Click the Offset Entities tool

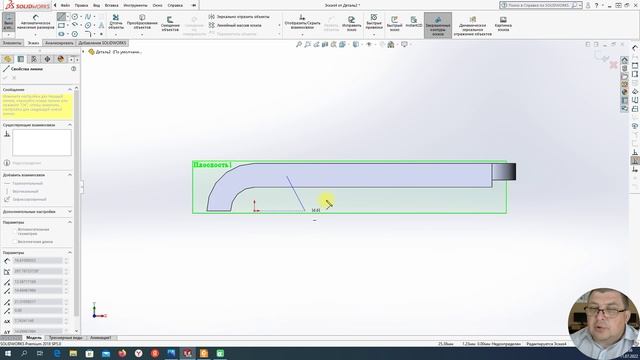point(170,24)
